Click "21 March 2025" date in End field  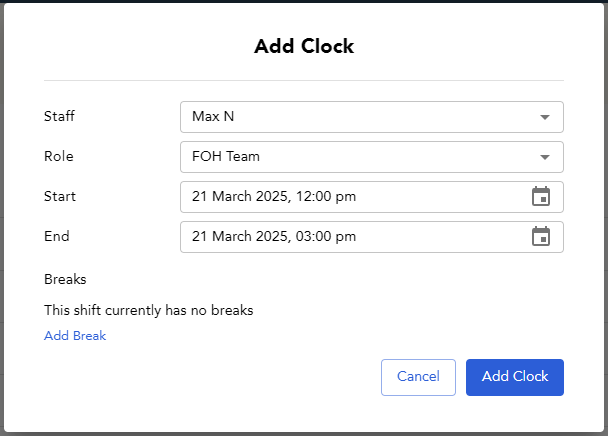coord(241,237)
